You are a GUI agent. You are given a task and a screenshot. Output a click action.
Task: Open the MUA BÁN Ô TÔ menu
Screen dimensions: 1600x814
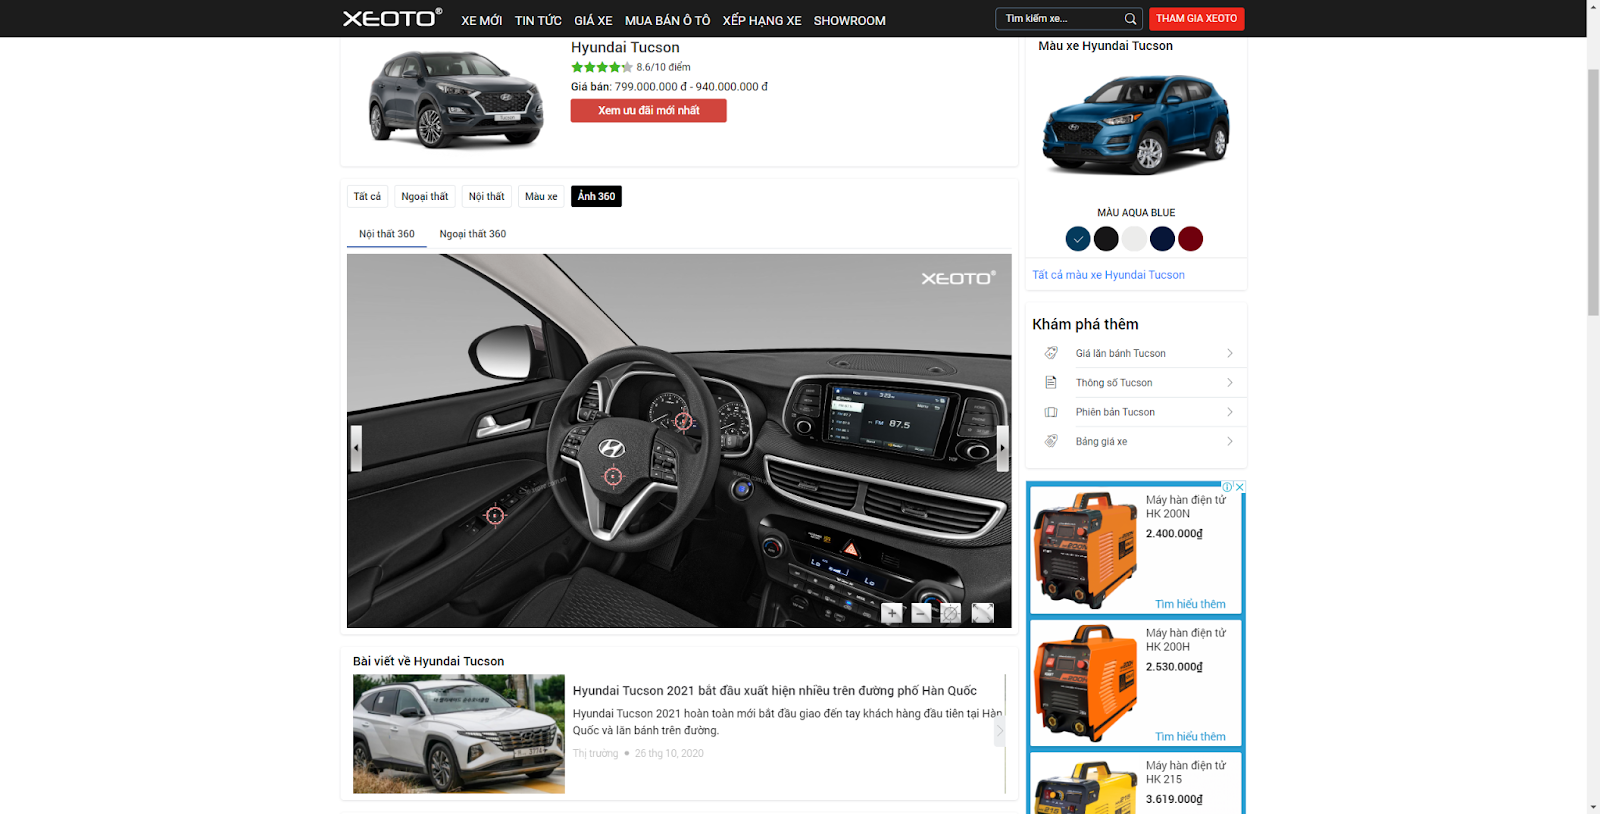pyautogui.click(x=667, y=20)
